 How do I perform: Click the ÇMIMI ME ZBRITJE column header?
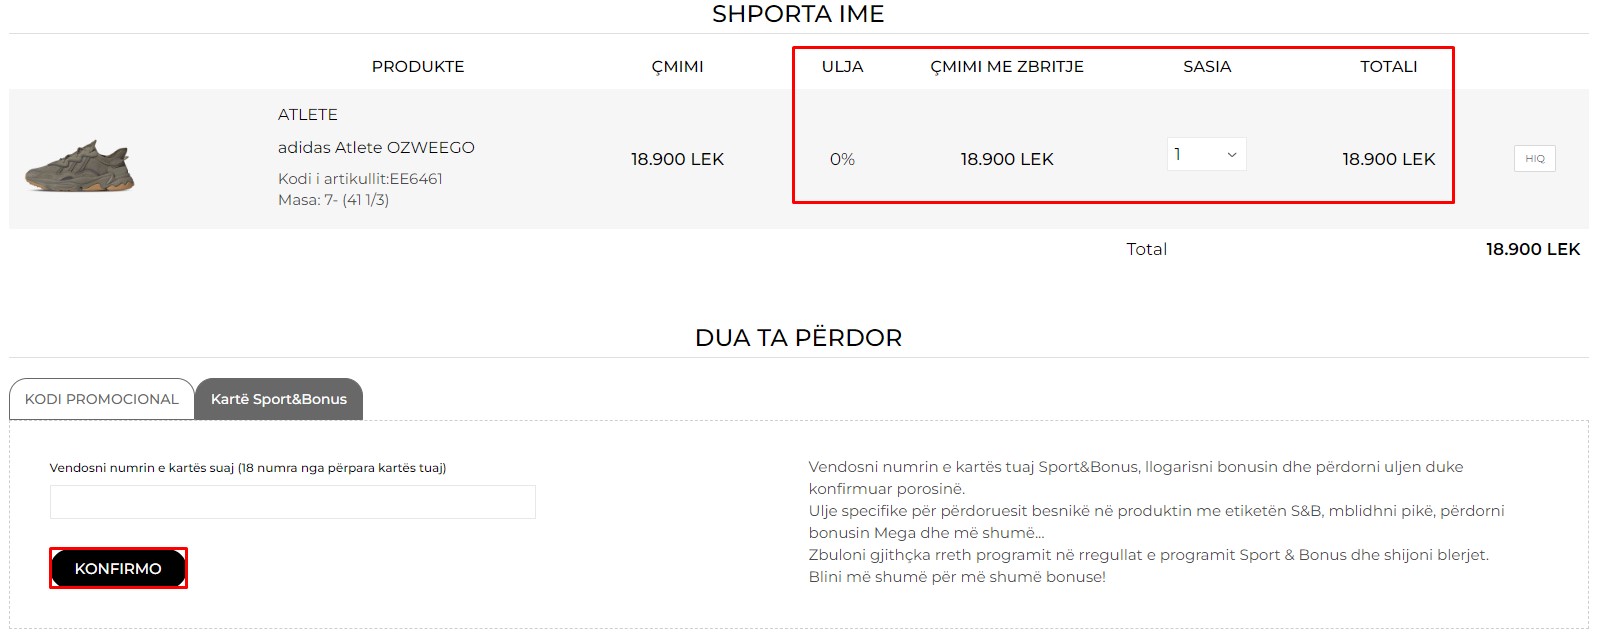pos(1007,66)
